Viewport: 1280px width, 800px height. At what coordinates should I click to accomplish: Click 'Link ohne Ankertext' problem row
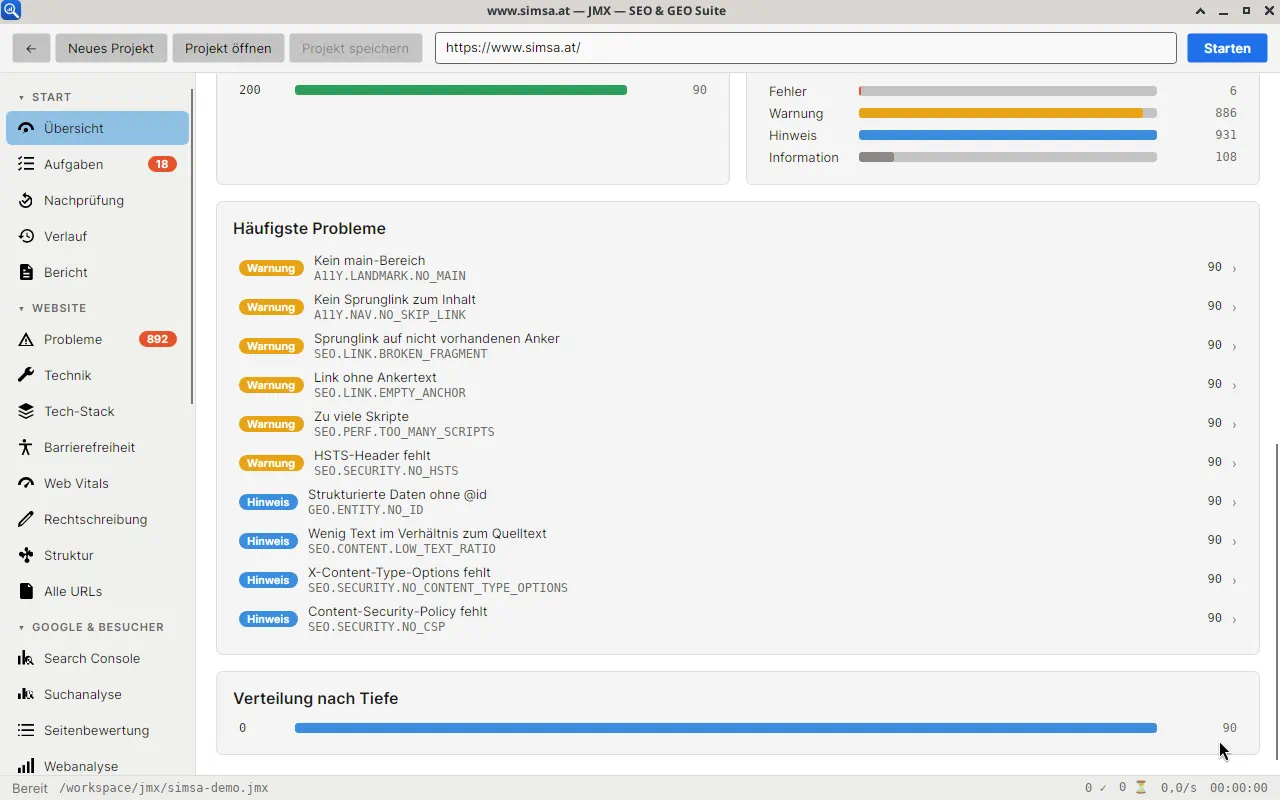coord(738,385)
